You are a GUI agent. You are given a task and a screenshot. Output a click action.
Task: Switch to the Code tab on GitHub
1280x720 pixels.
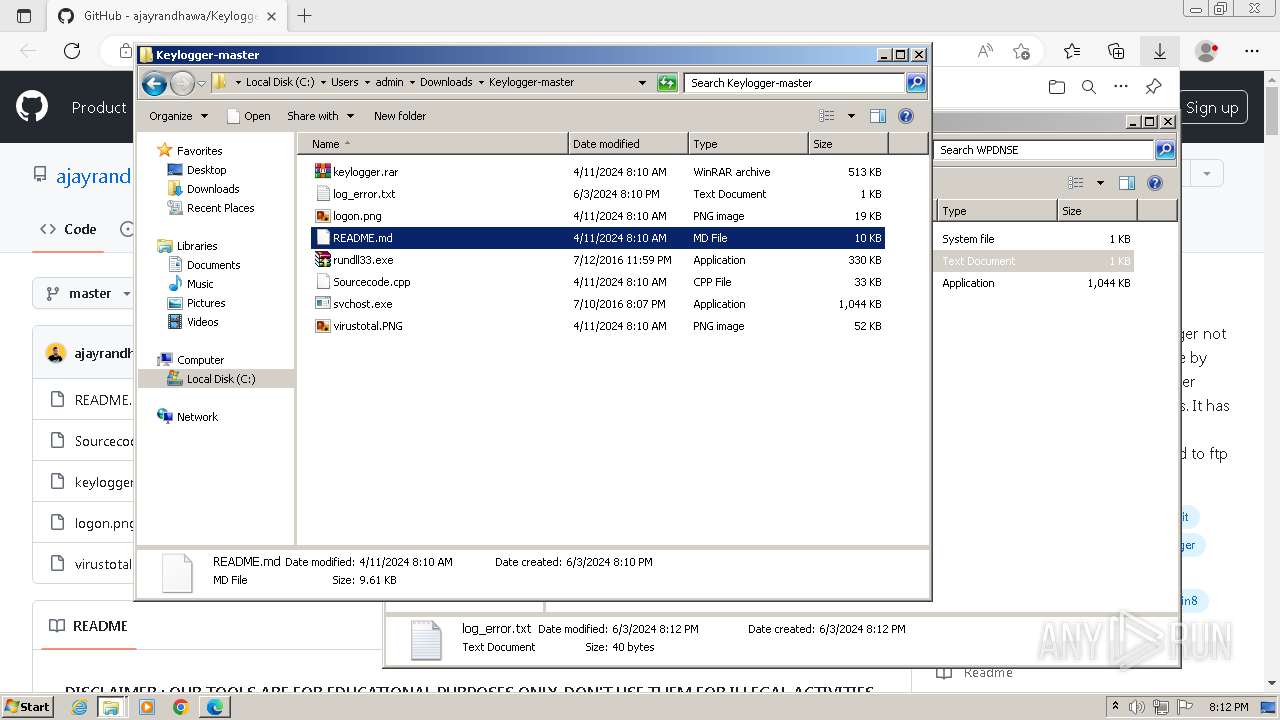coord(68,229)
